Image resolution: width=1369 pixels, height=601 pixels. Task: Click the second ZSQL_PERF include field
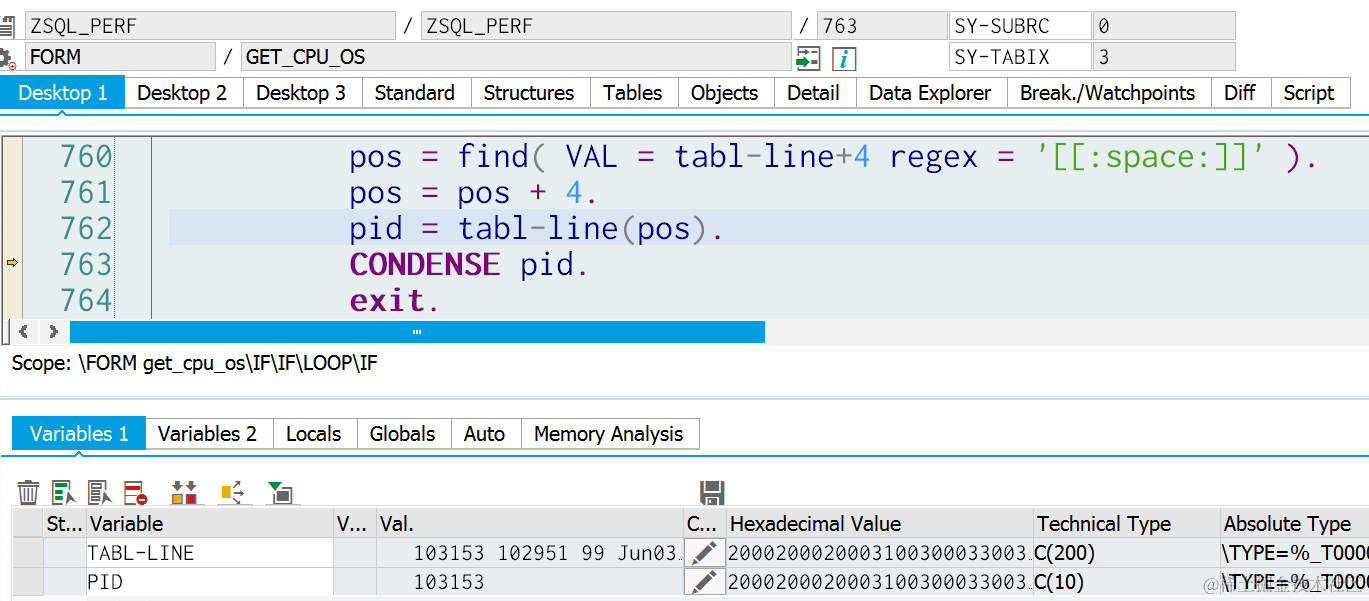[x=606, y=26]
